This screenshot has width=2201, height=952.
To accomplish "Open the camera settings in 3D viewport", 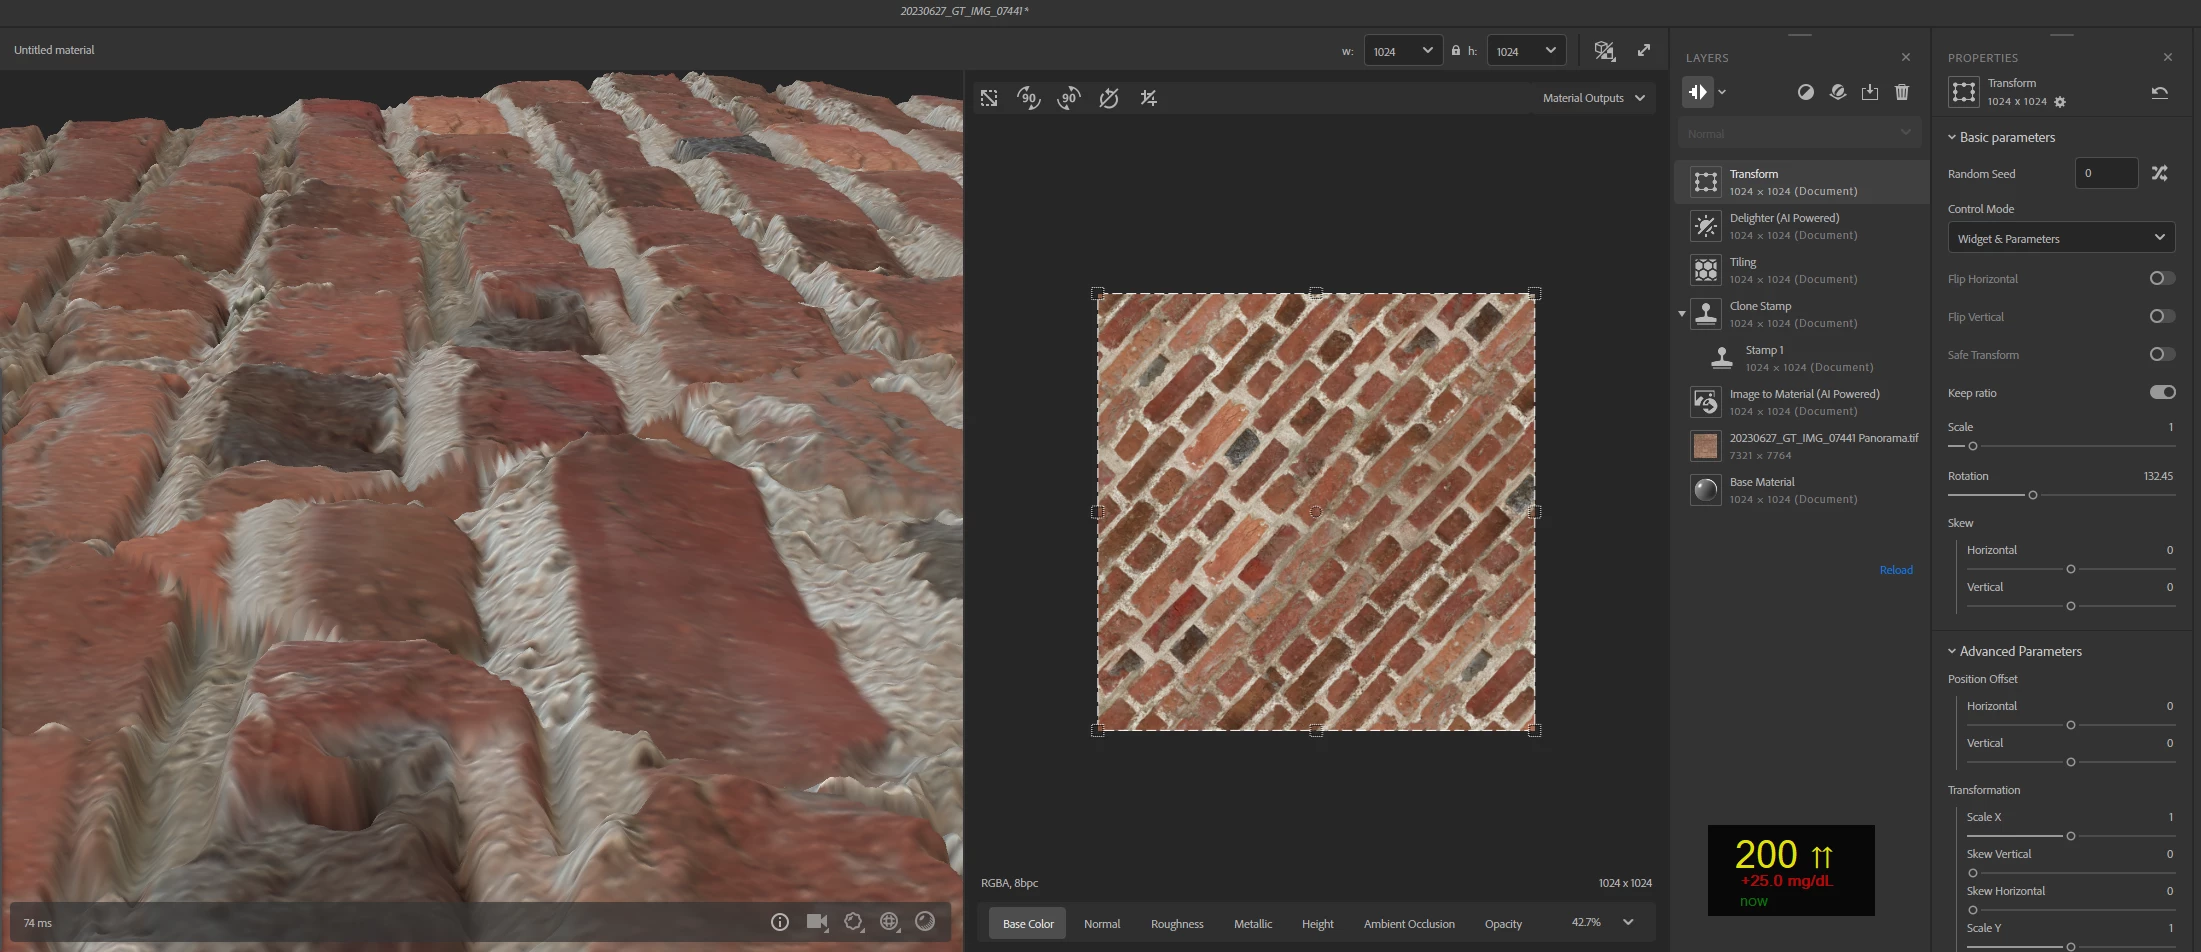I will (x=817, y=922).
